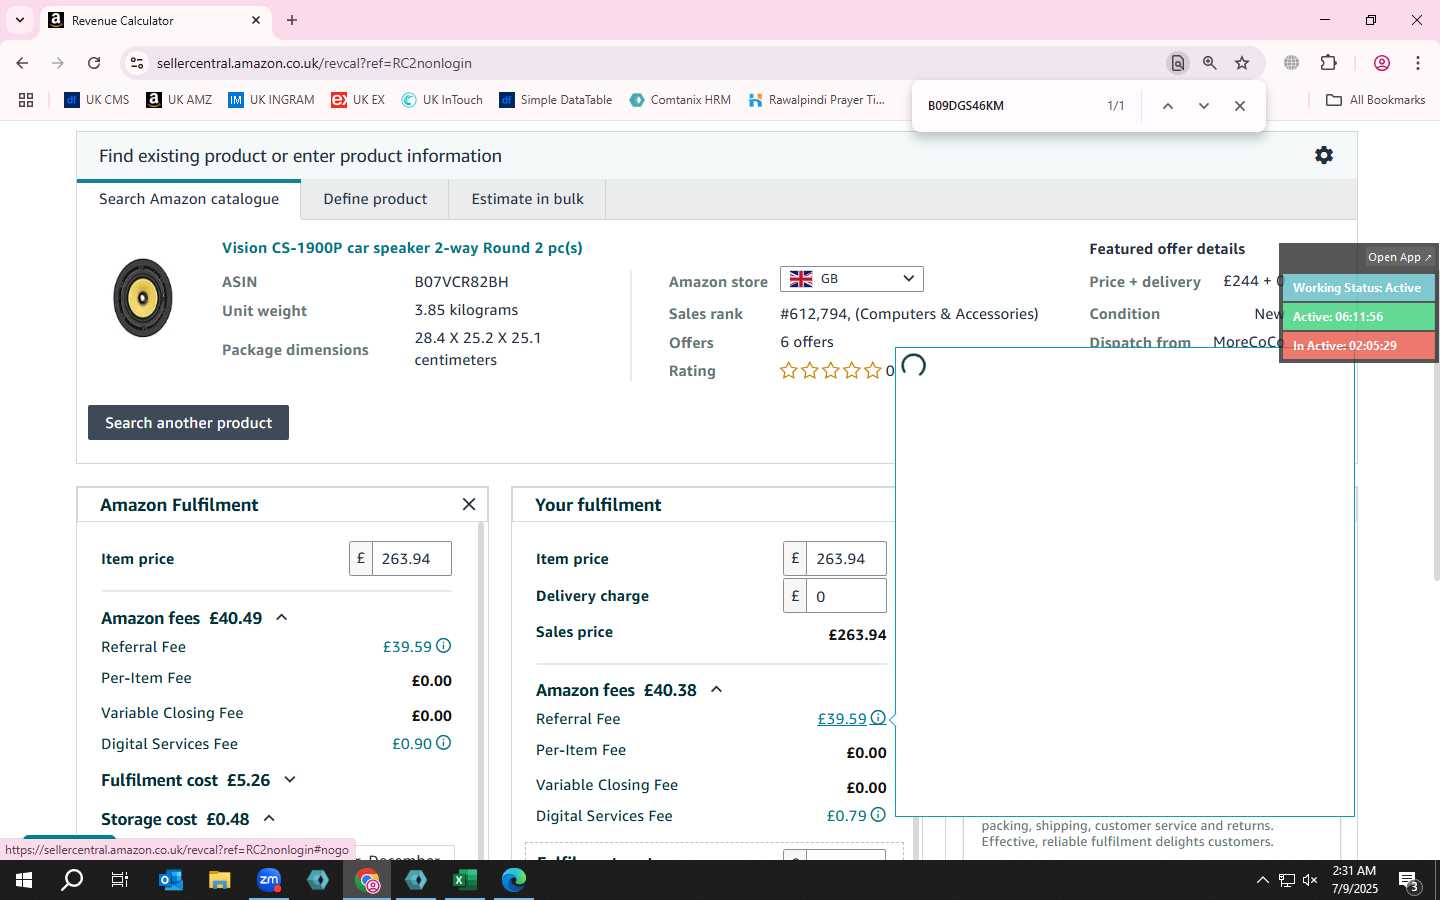Open All Bookmarks folder
Image resolution: width=1440 pixels, height=900 pixels.
1376,100
